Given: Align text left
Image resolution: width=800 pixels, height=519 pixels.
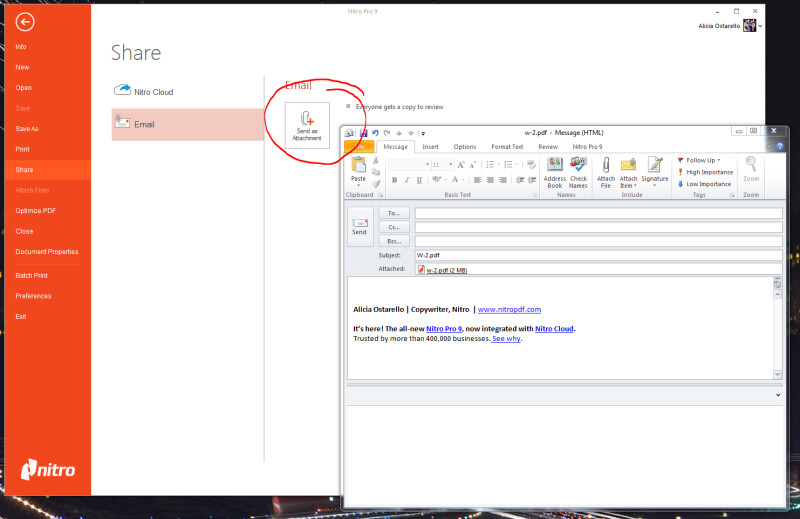Looking at the screenshot, I should (478, 180).
